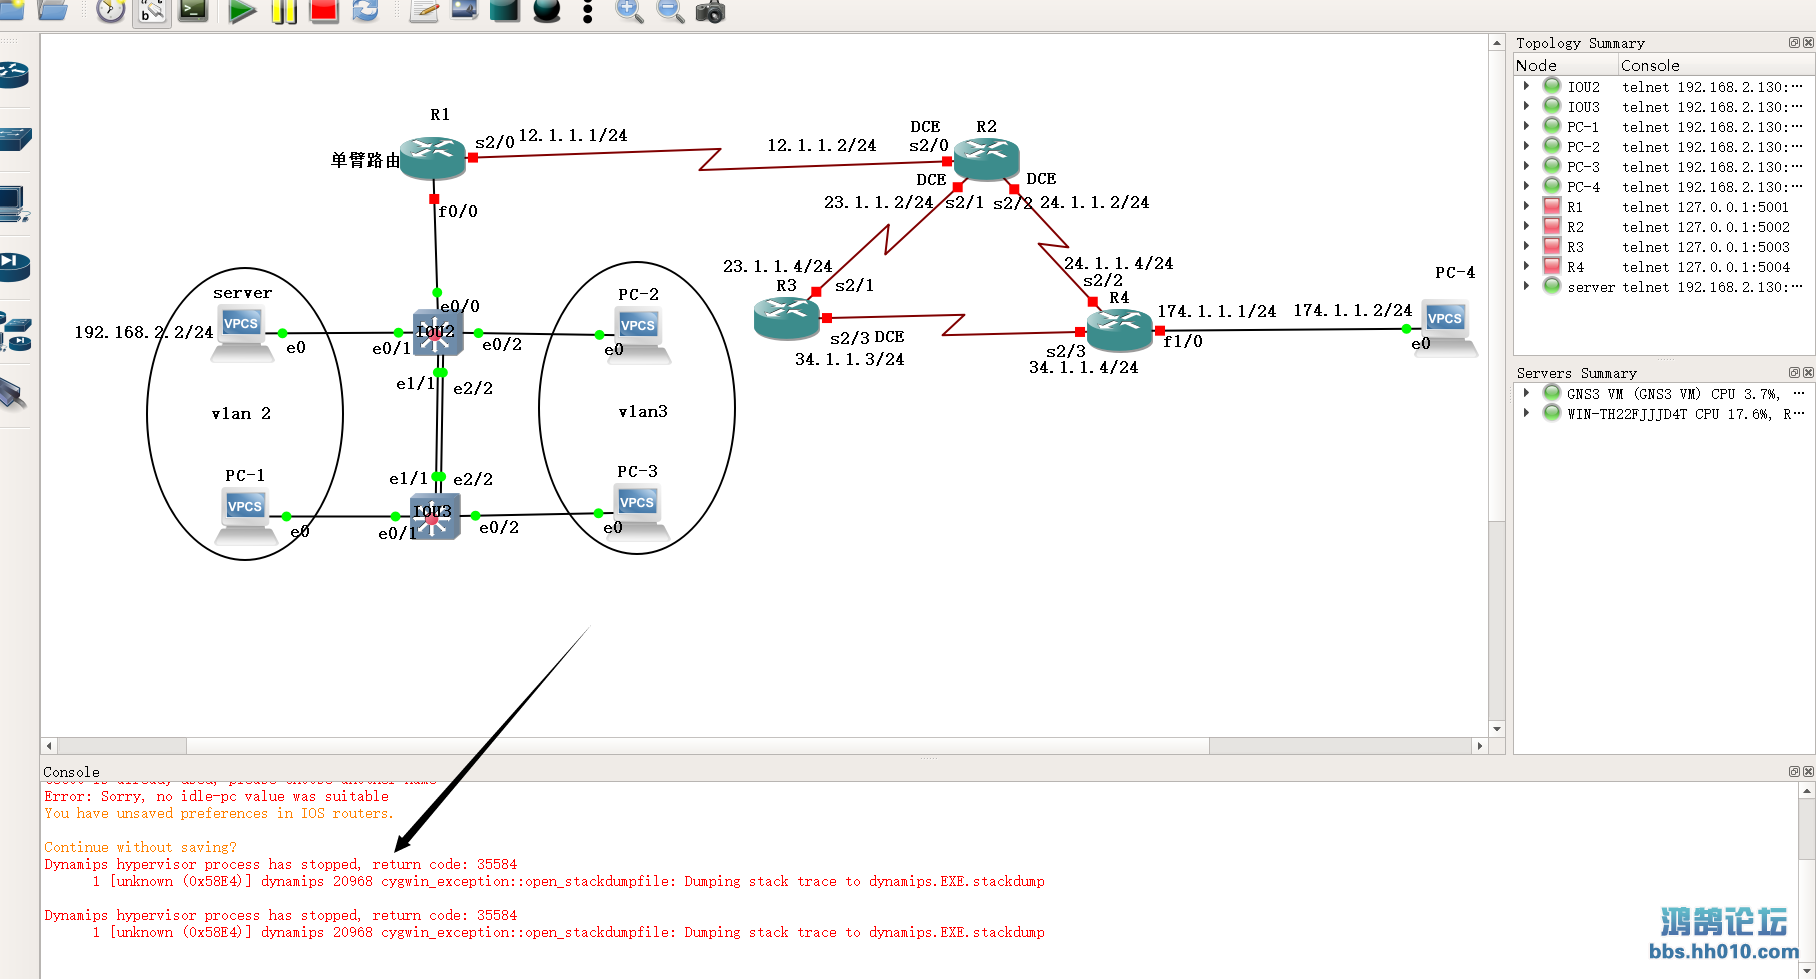Screen dimensions: 1816x979
Task: Float the Servers Summary panel
Action: [1794, 372]
